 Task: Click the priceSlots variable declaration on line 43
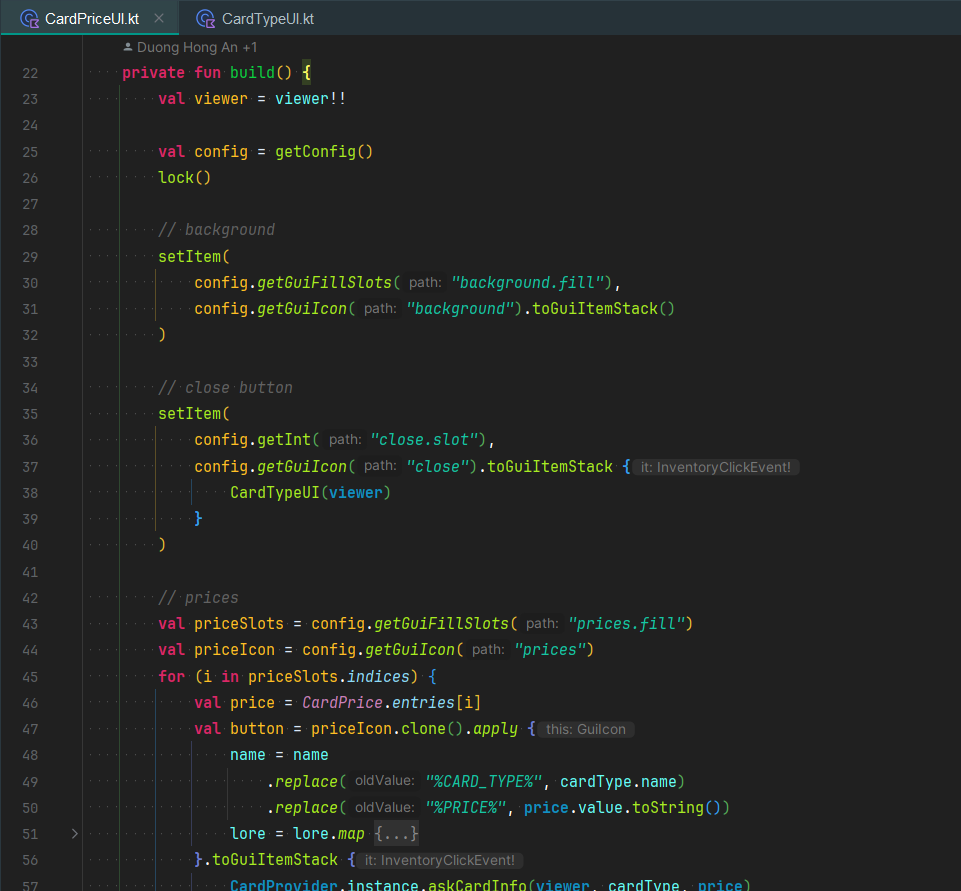[x=239, y=624]
